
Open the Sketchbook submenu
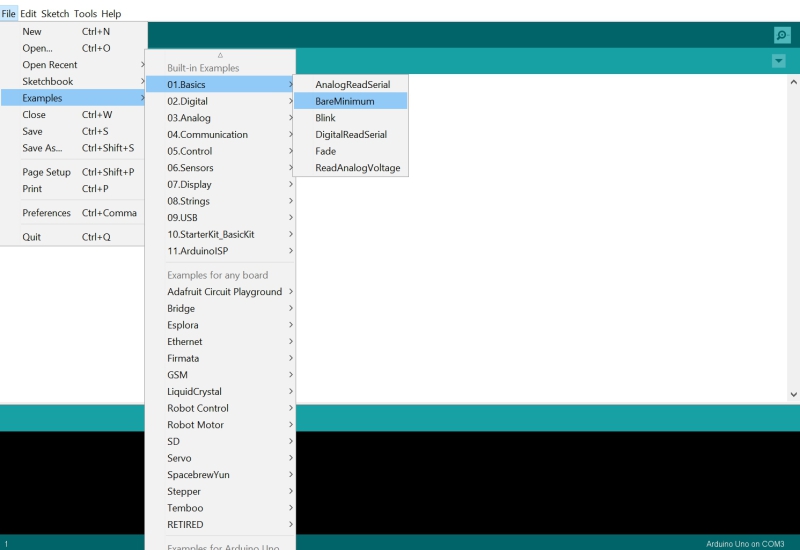pos(48,81)
